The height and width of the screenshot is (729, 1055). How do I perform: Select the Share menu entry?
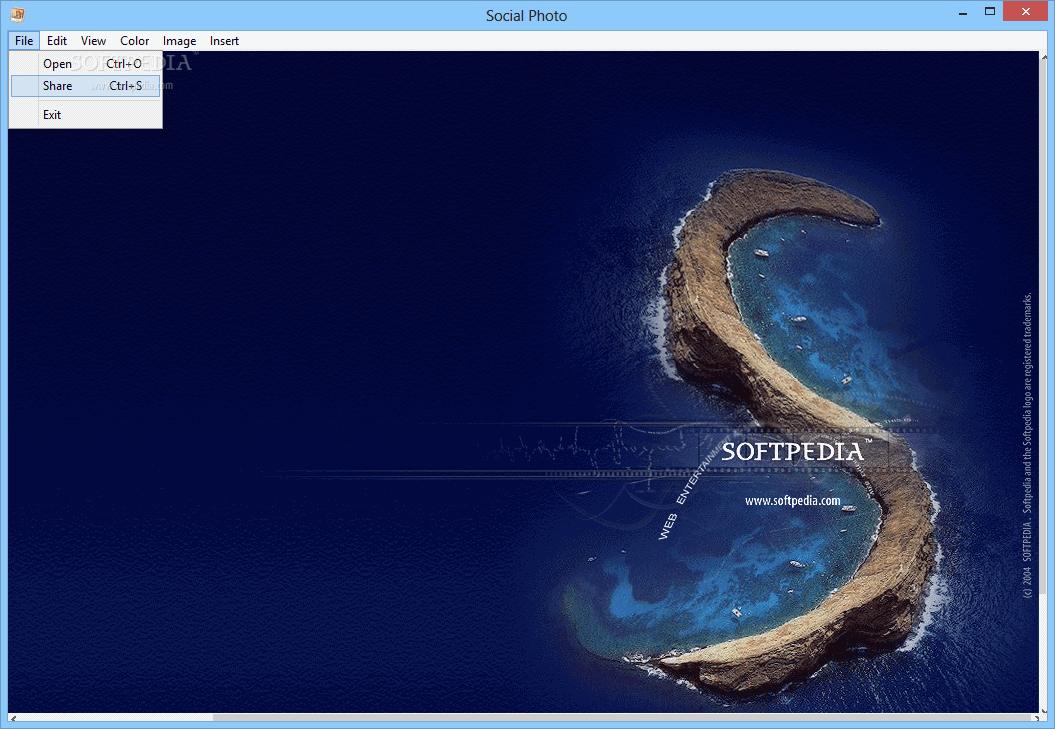pos(85,86)
